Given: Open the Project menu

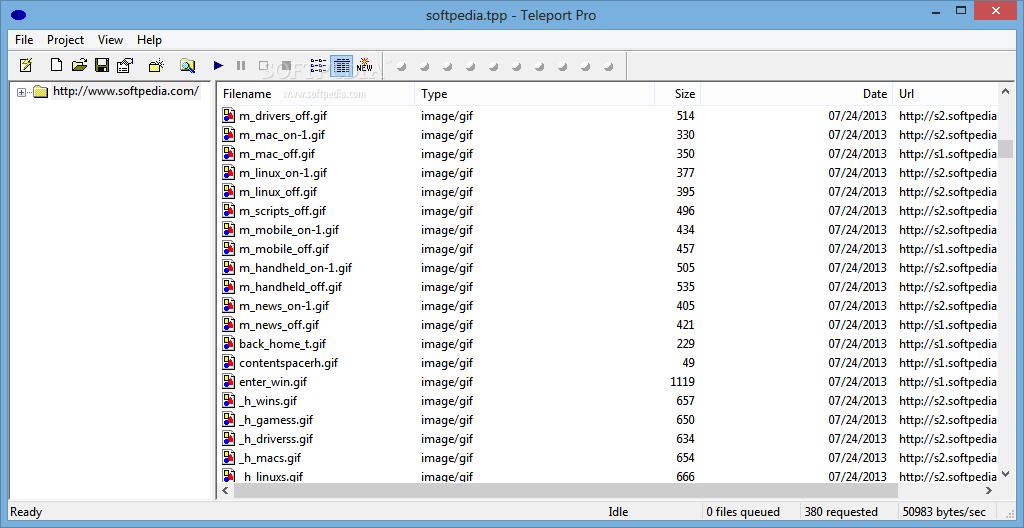Looking at the screenshot, I should [65, 40].
